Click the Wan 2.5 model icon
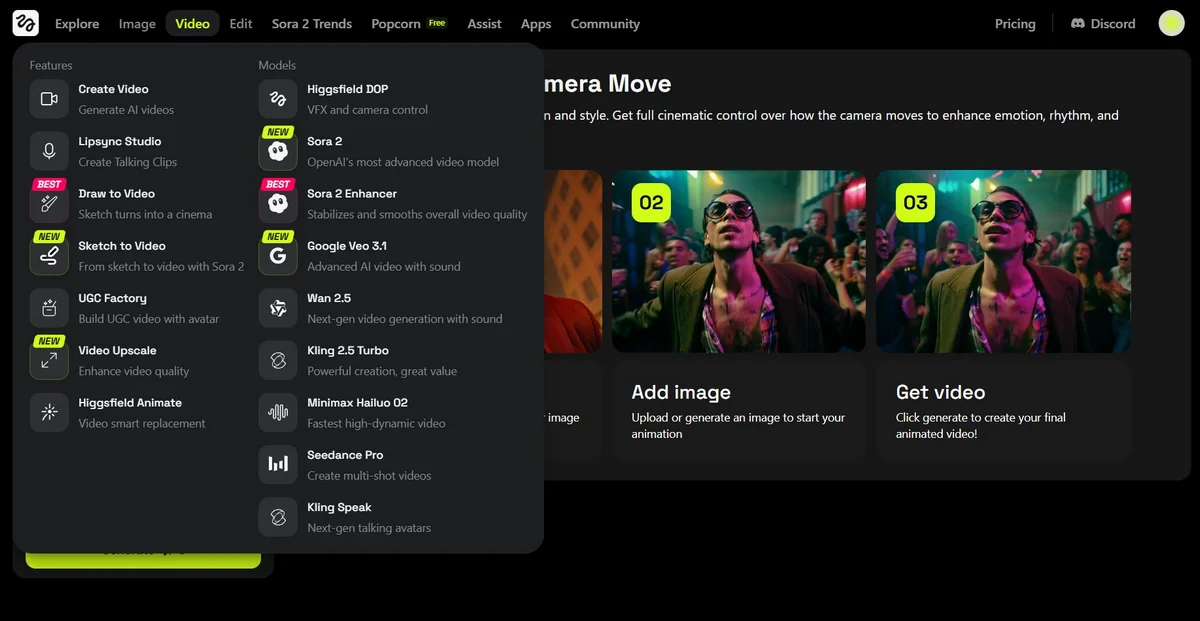 278,308
